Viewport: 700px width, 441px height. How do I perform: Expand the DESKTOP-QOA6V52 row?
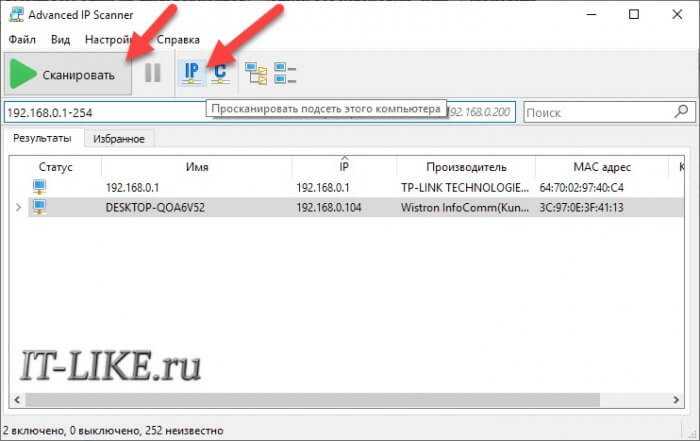(18, 208)
